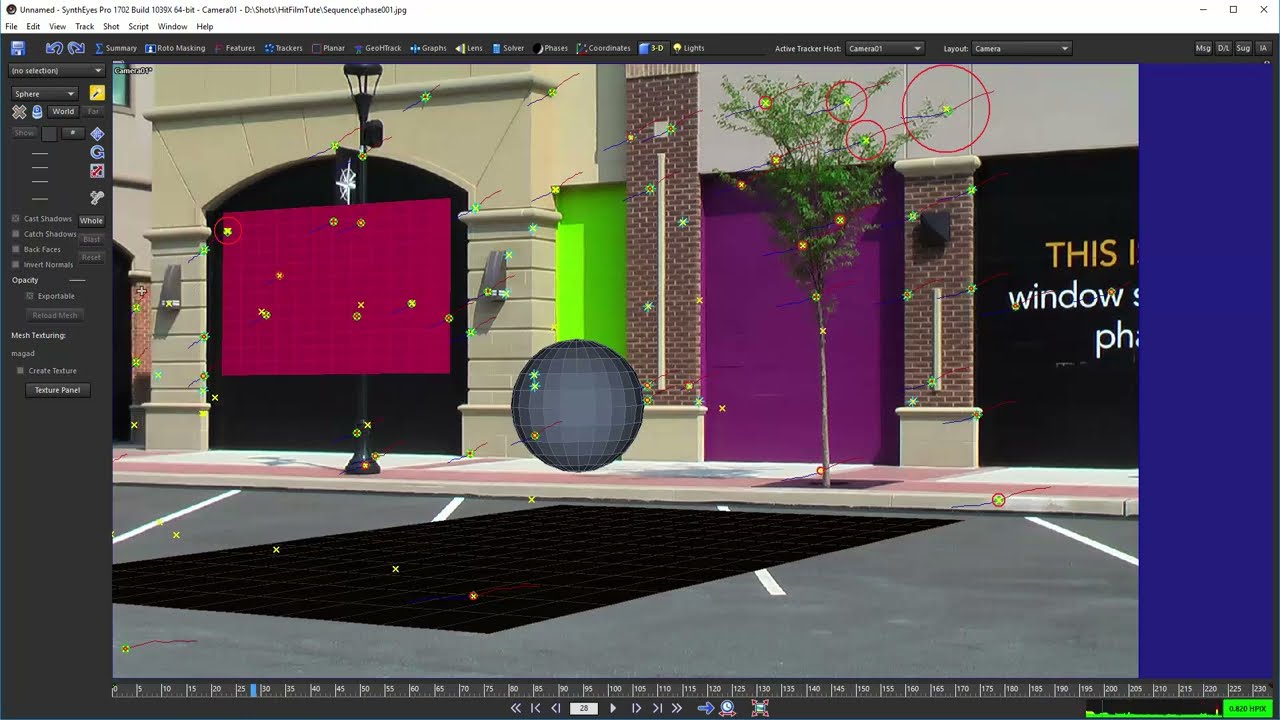
Task: Open the Planar room
Action: click(x=329, y=48)
